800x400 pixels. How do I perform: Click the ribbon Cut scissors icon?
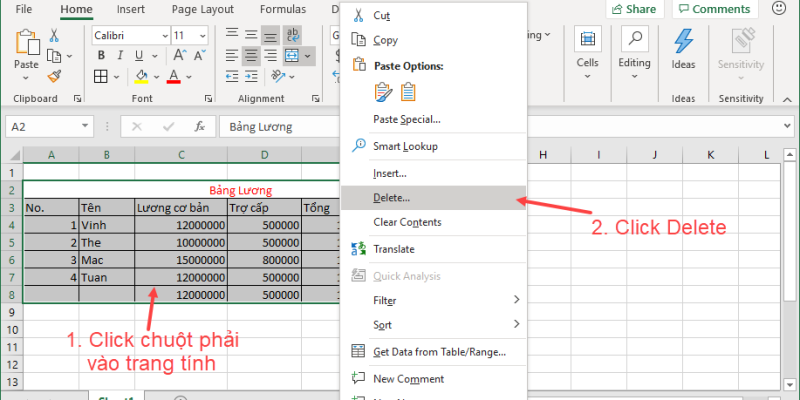point(54,35)
